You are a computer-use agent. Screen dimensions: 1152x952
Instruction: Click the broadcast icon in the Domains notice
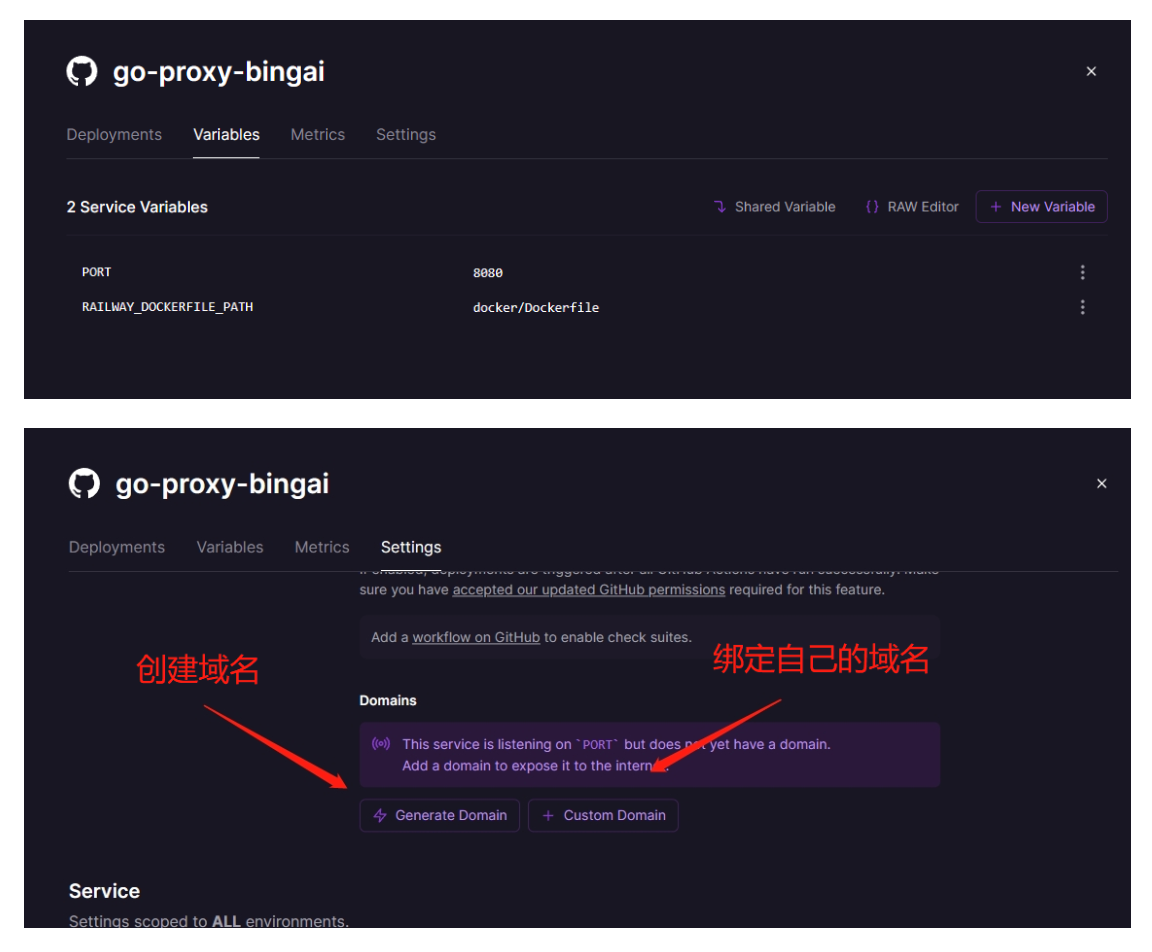[x=381, y=744]
